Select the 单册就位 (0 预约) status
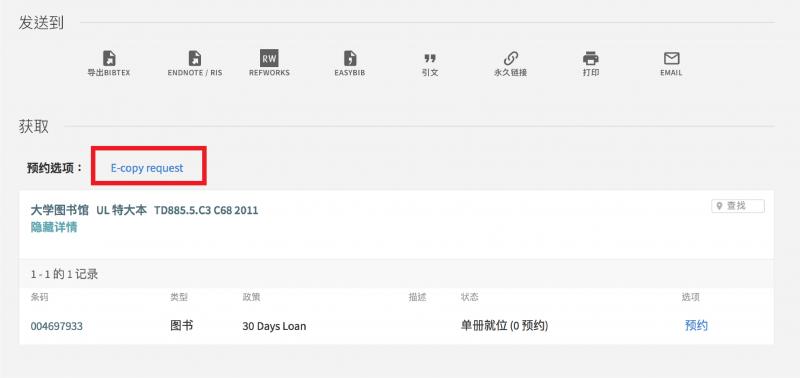 coord(504,325)
